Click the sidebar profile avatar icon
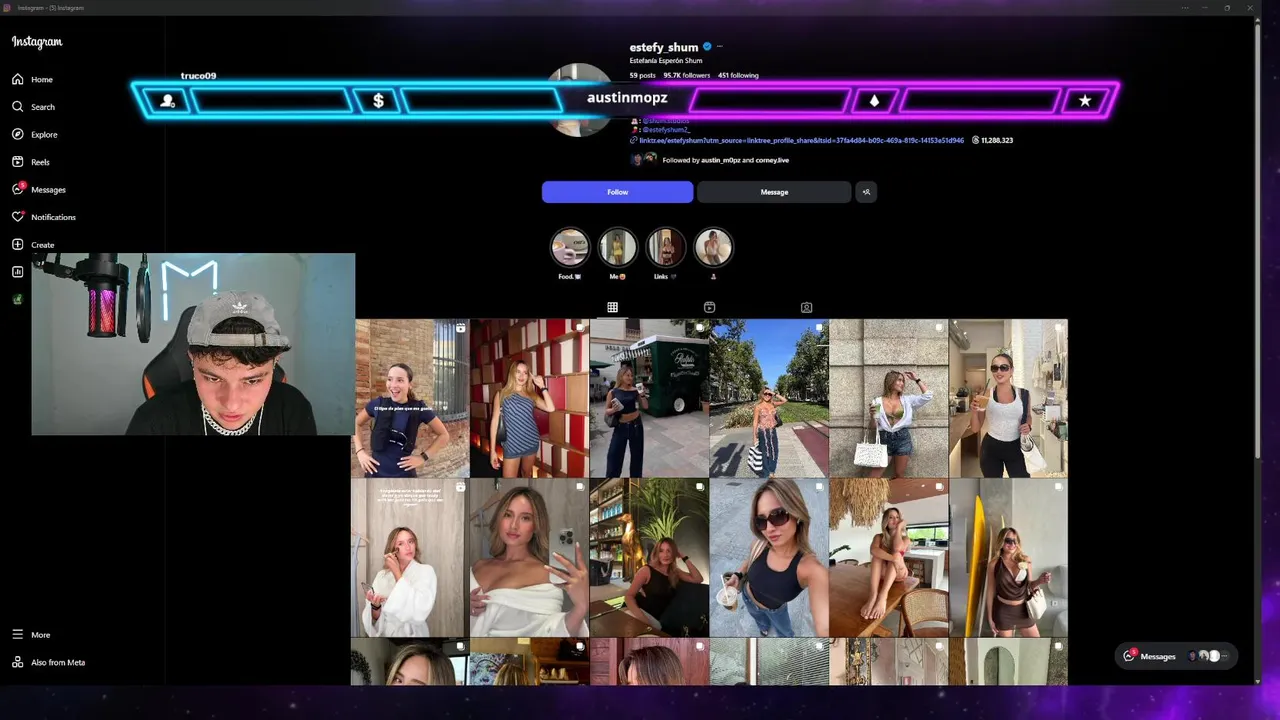Image resolution: width=1280 pixels, height=720 pixels. pyautogui.click(x=17, y=299)
